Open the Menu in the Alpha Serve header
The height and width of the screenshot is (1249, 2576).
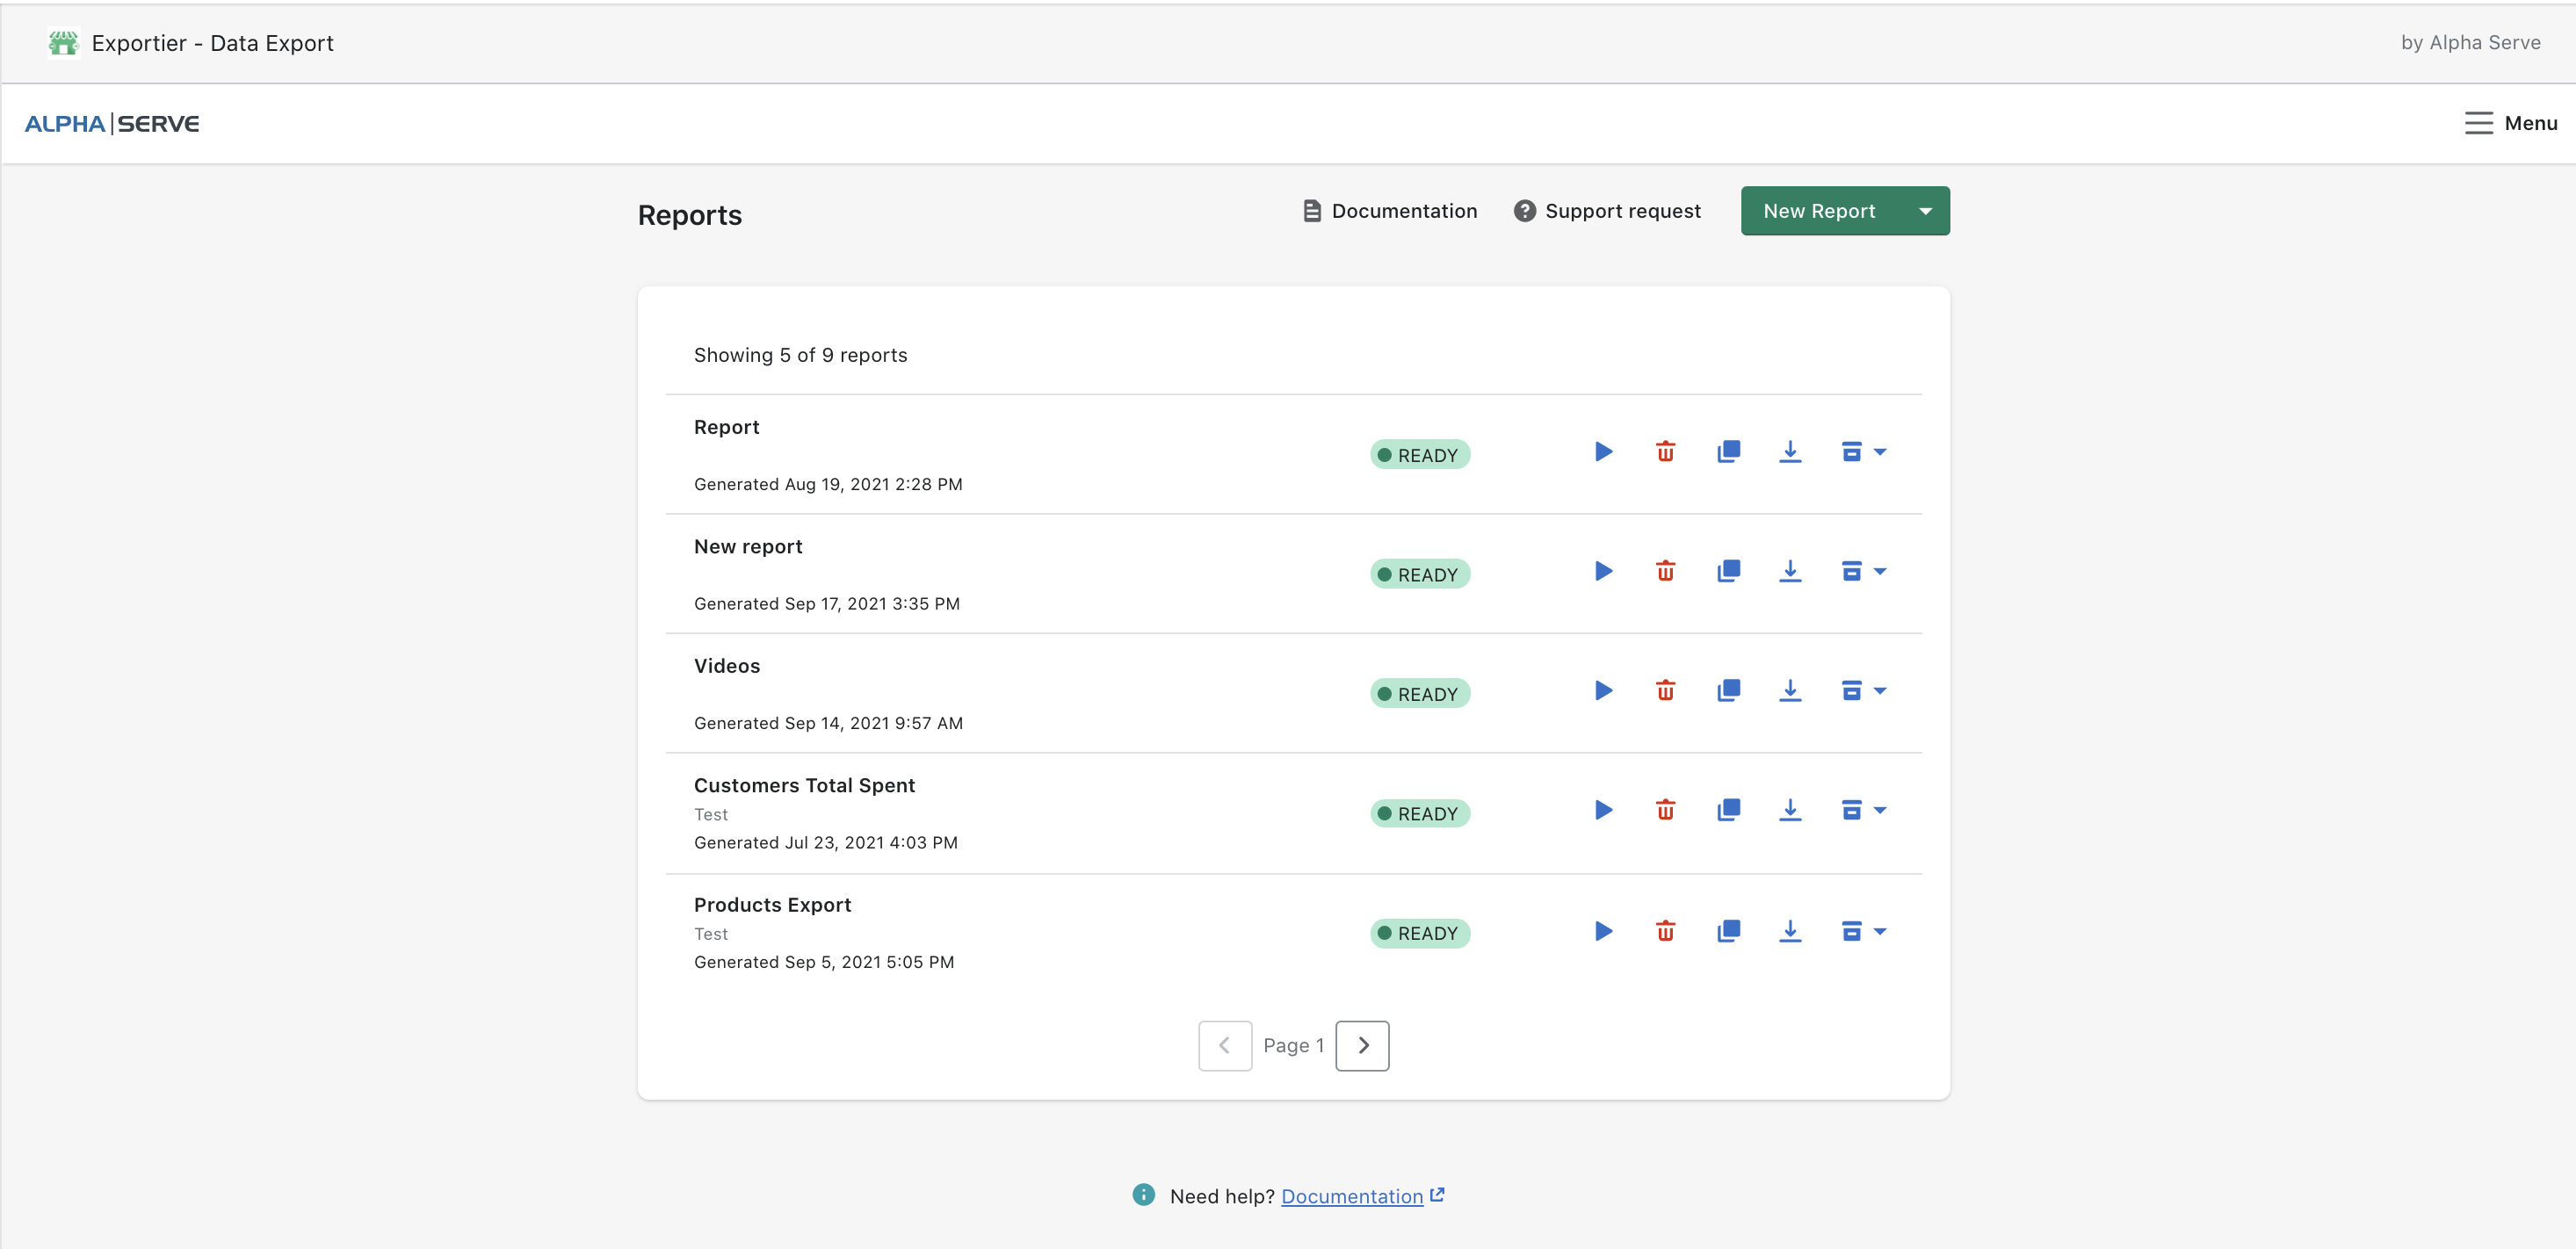click(2511, 122)
